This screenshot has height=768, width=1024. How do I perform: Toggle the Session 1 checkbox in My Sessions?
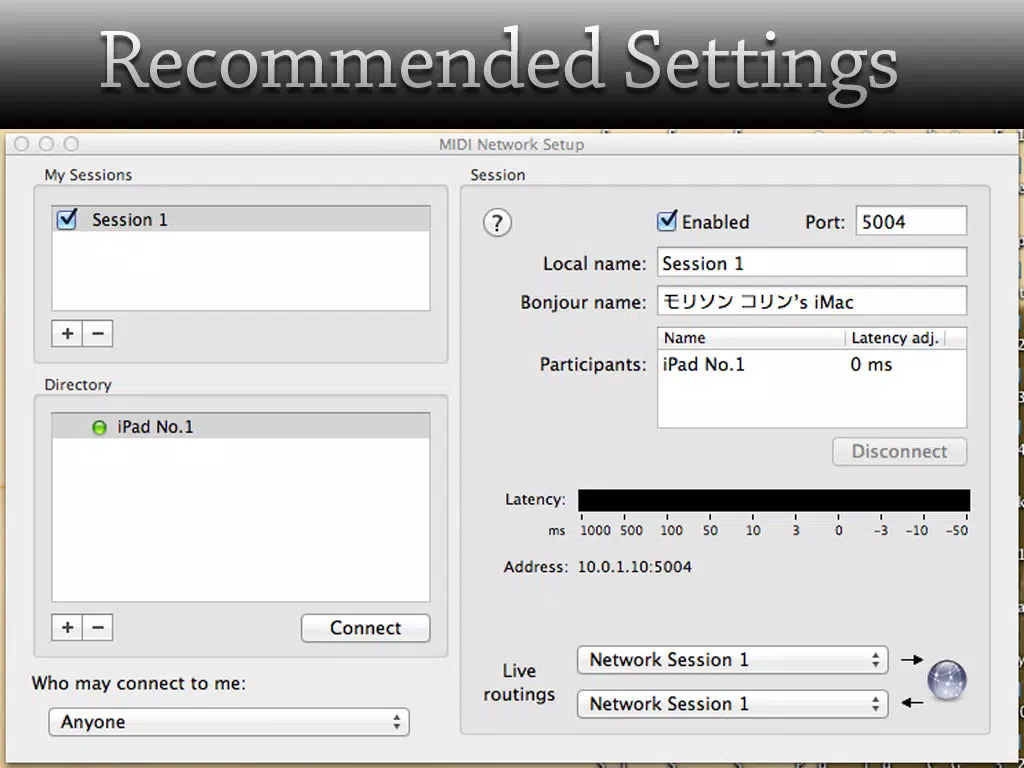tap(67, 219)
